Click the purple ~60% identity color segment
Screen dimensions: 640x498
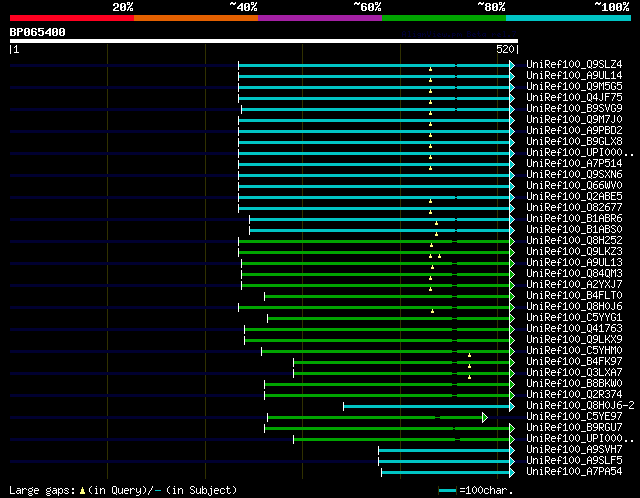tap(320, 18)
